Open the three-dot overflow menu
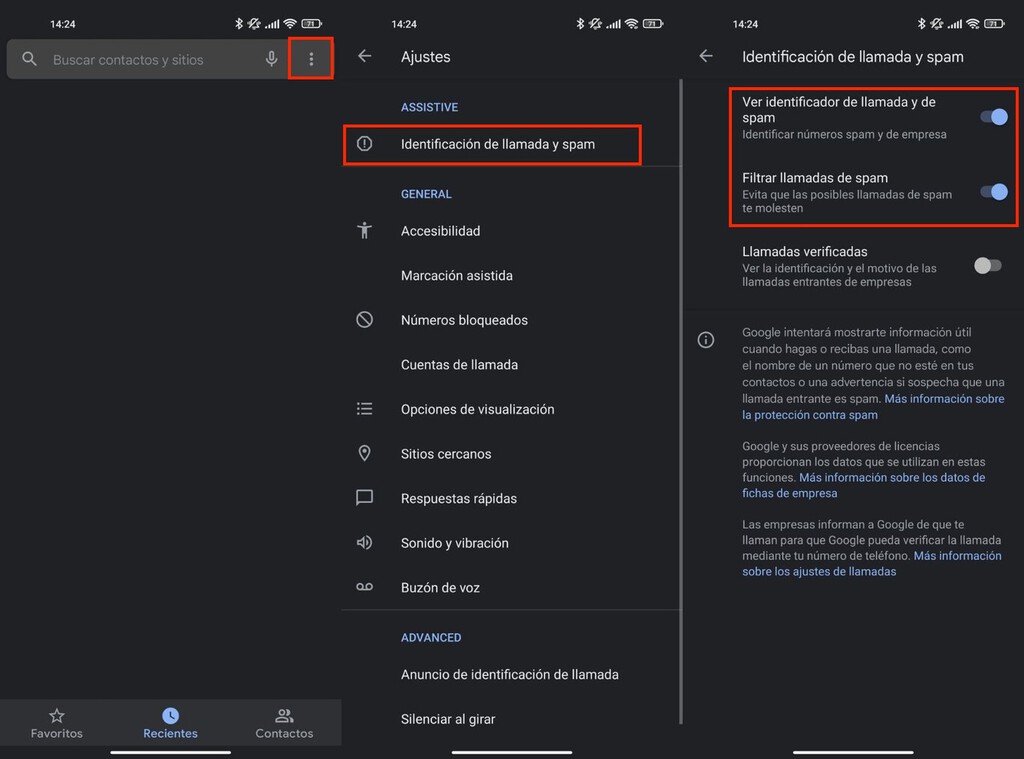 tap(311, 59)
